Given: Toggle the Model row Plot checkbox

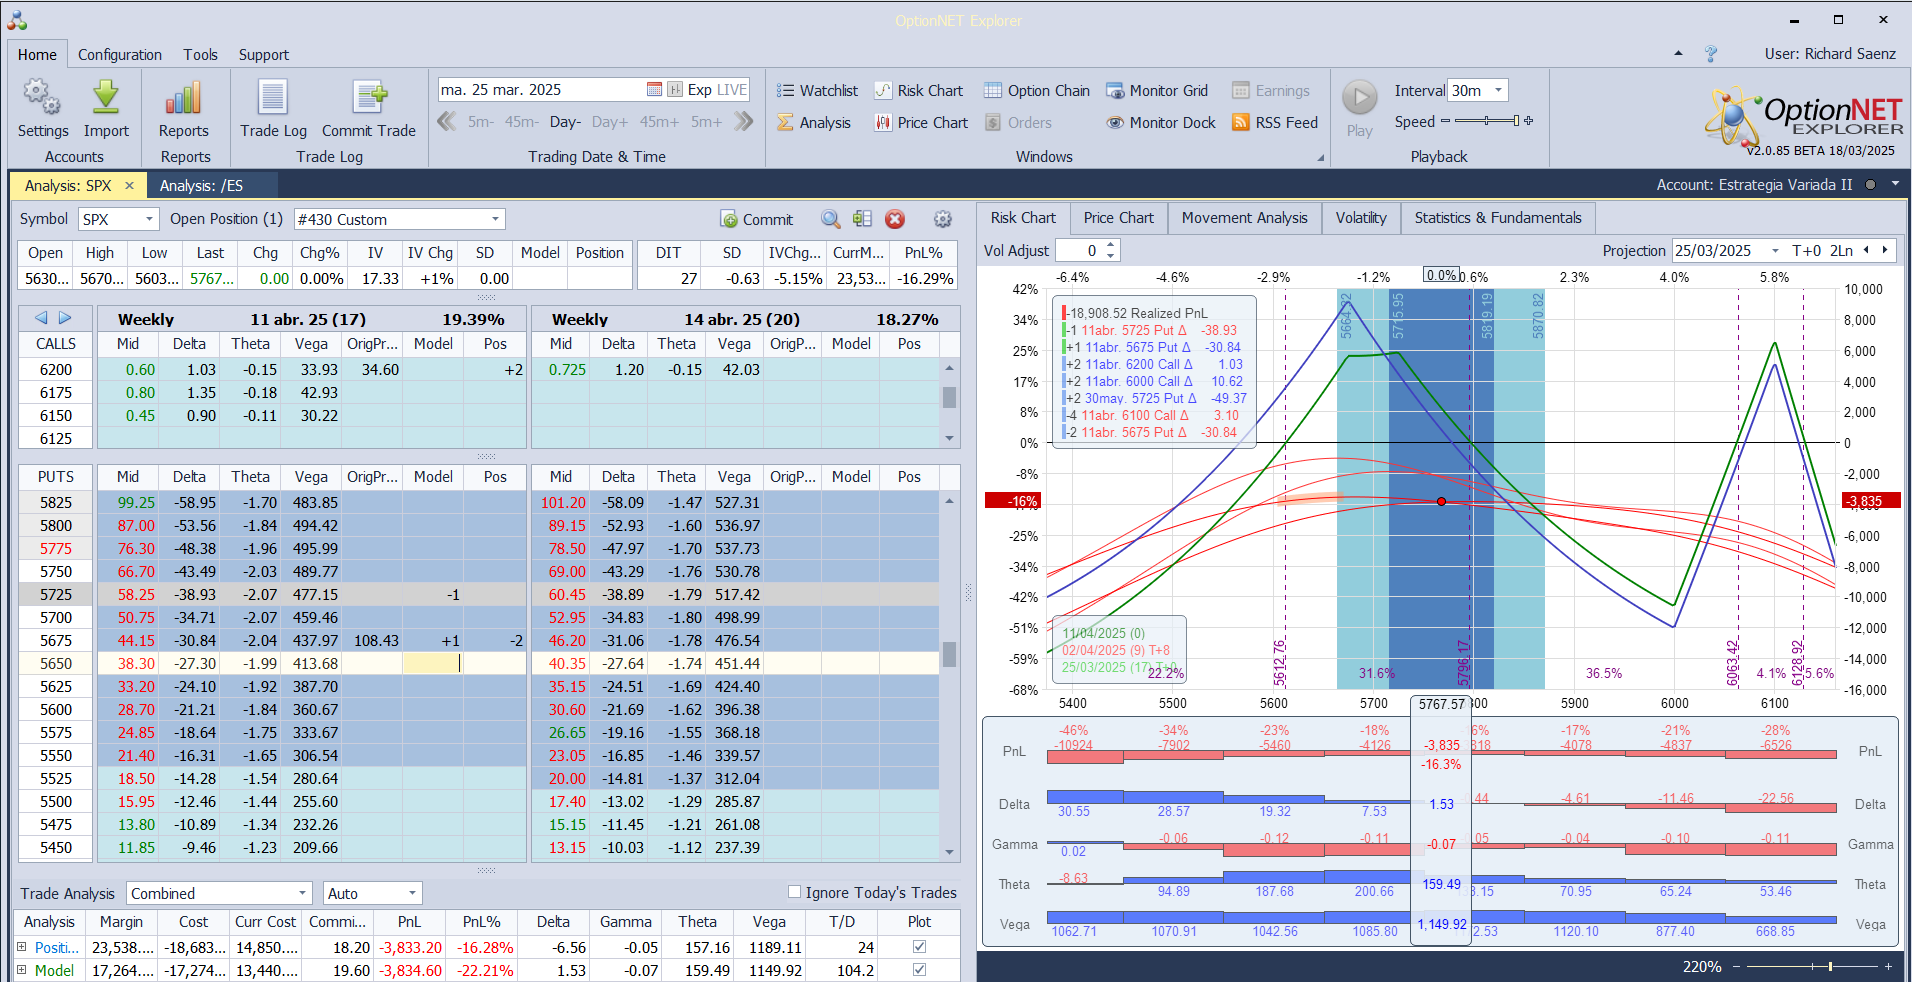Looking at the screenshot, I should click(919, 970).
